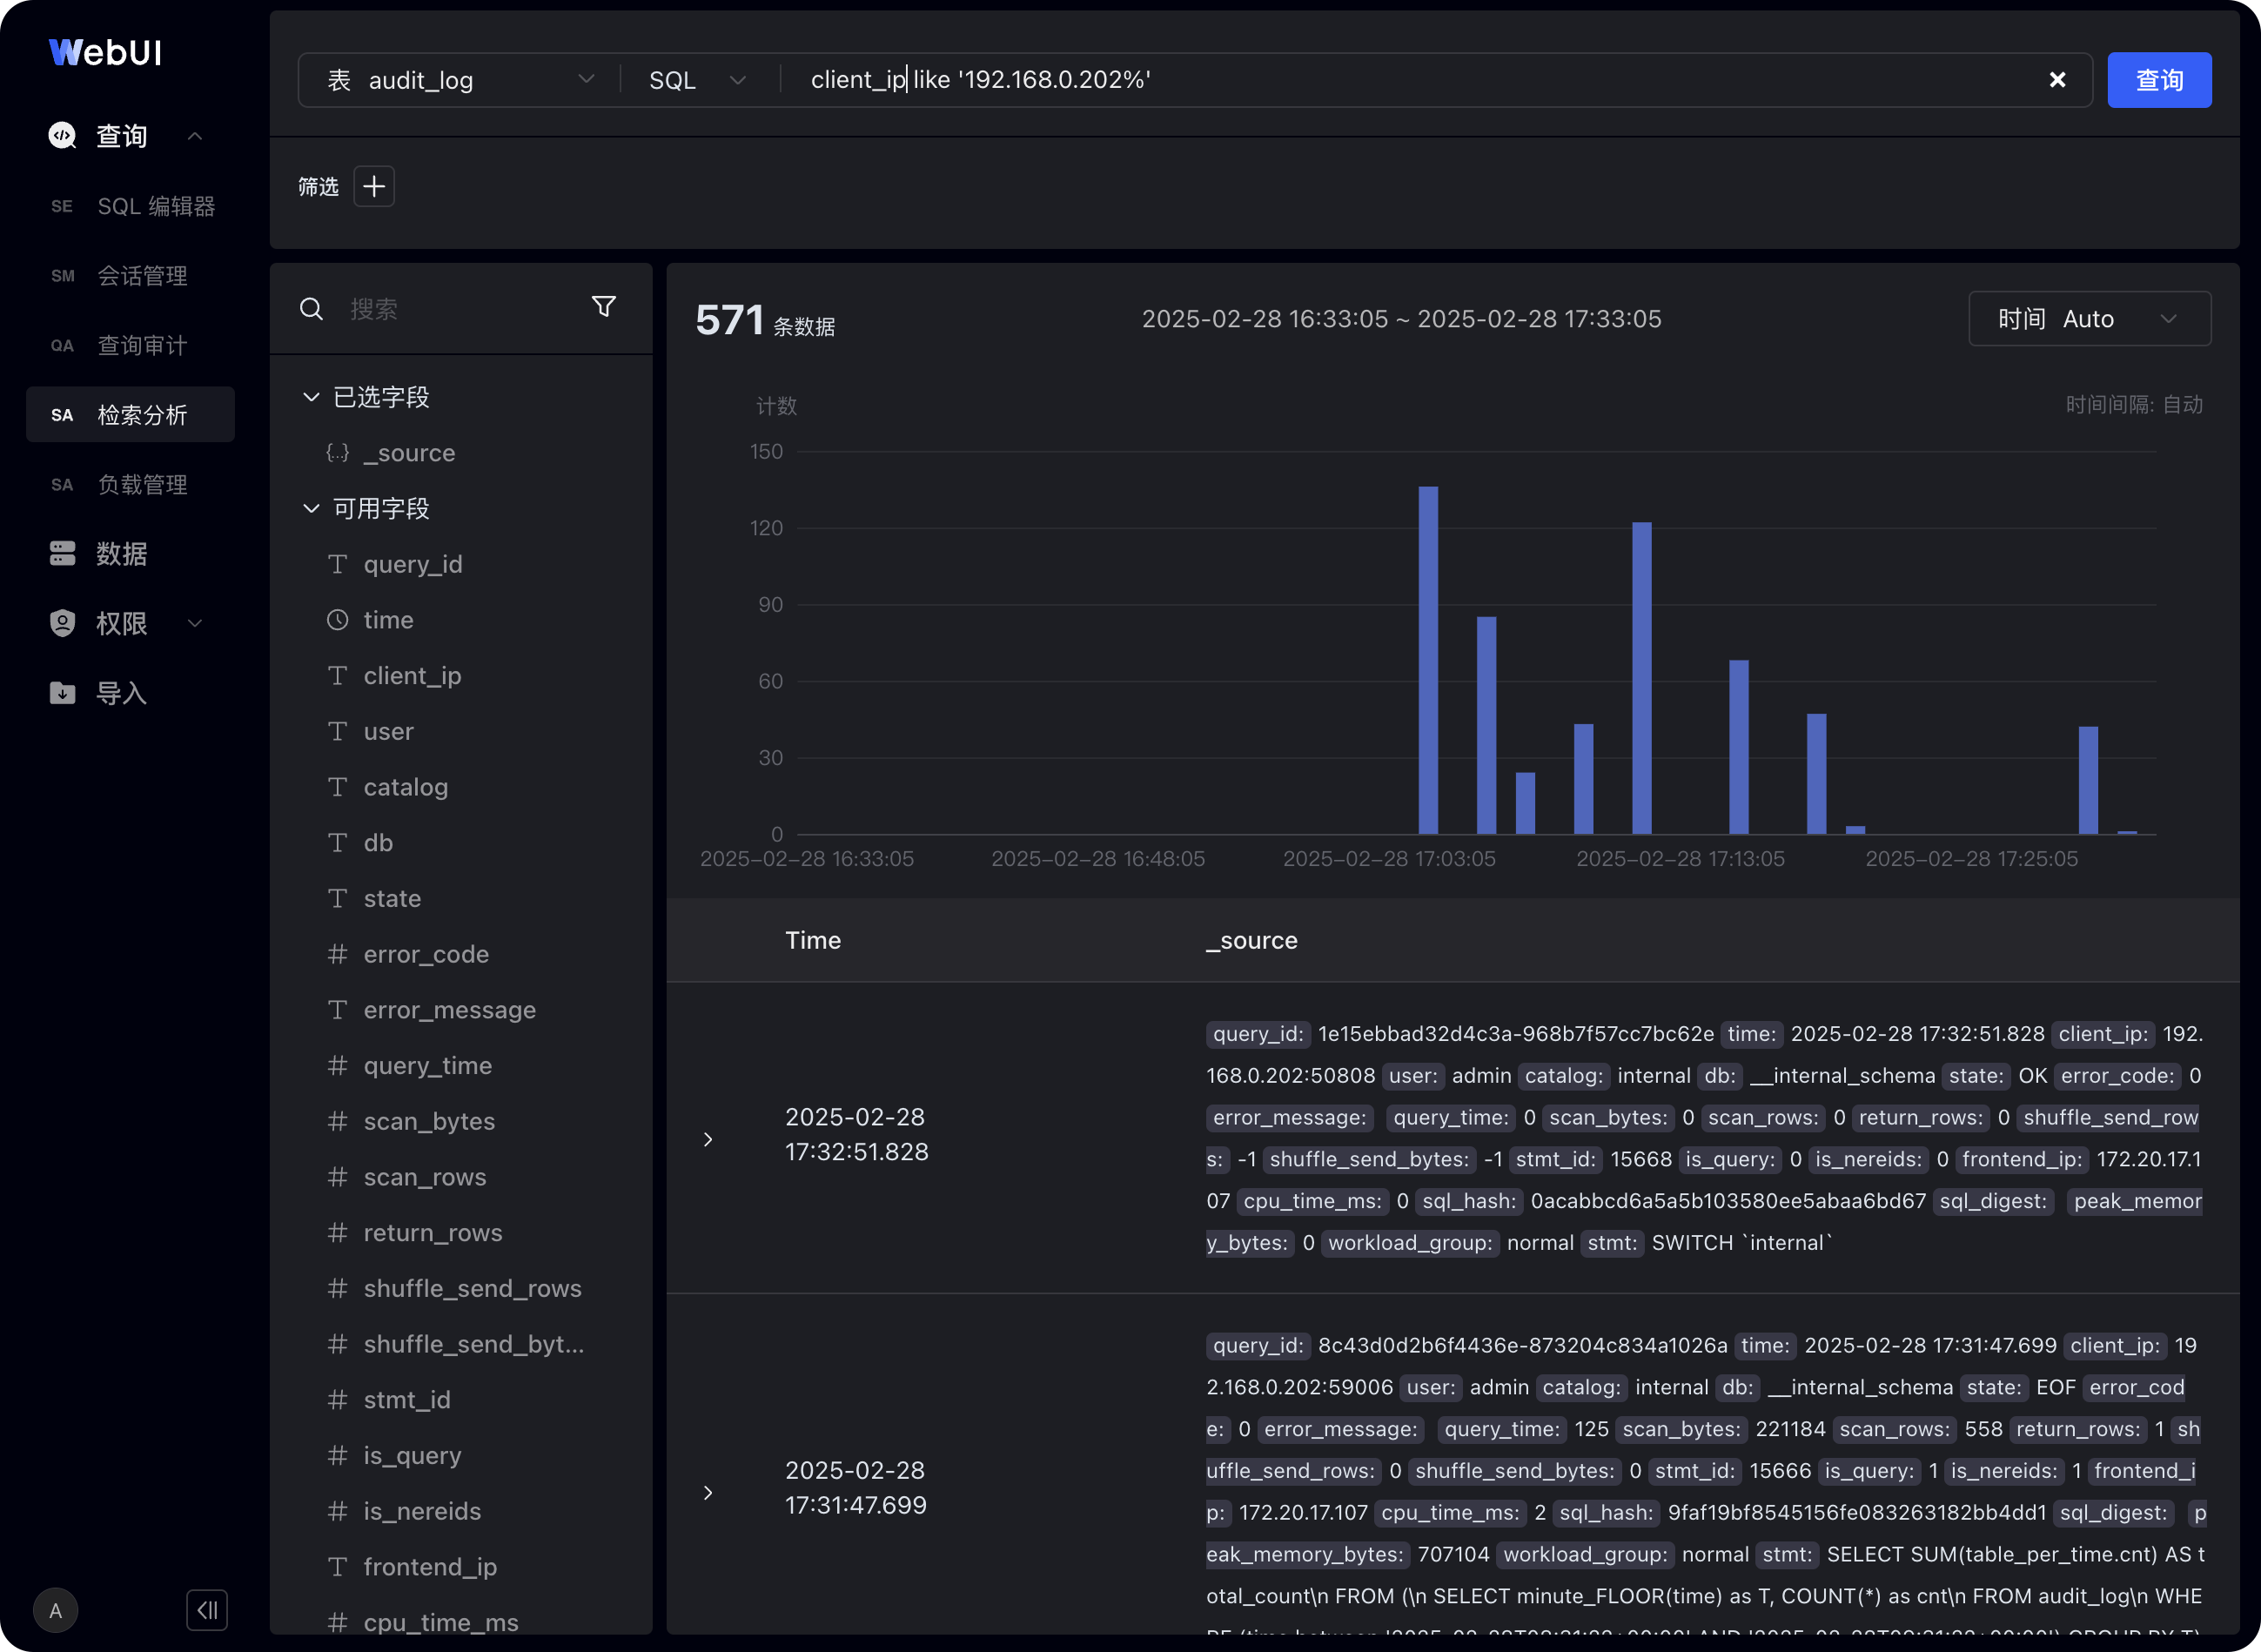Click the tallest histogram bar near 17:03
This screenshot has height=1652, width=2261.
(1428, 660)
